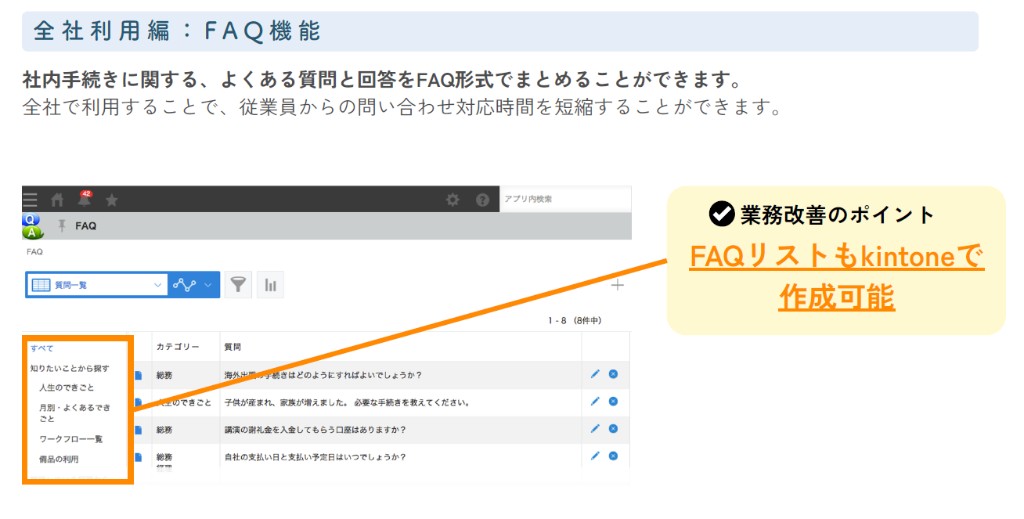Open the bookmarks star icon
Screen dimensions: 1024x519
tap(112, 200)
